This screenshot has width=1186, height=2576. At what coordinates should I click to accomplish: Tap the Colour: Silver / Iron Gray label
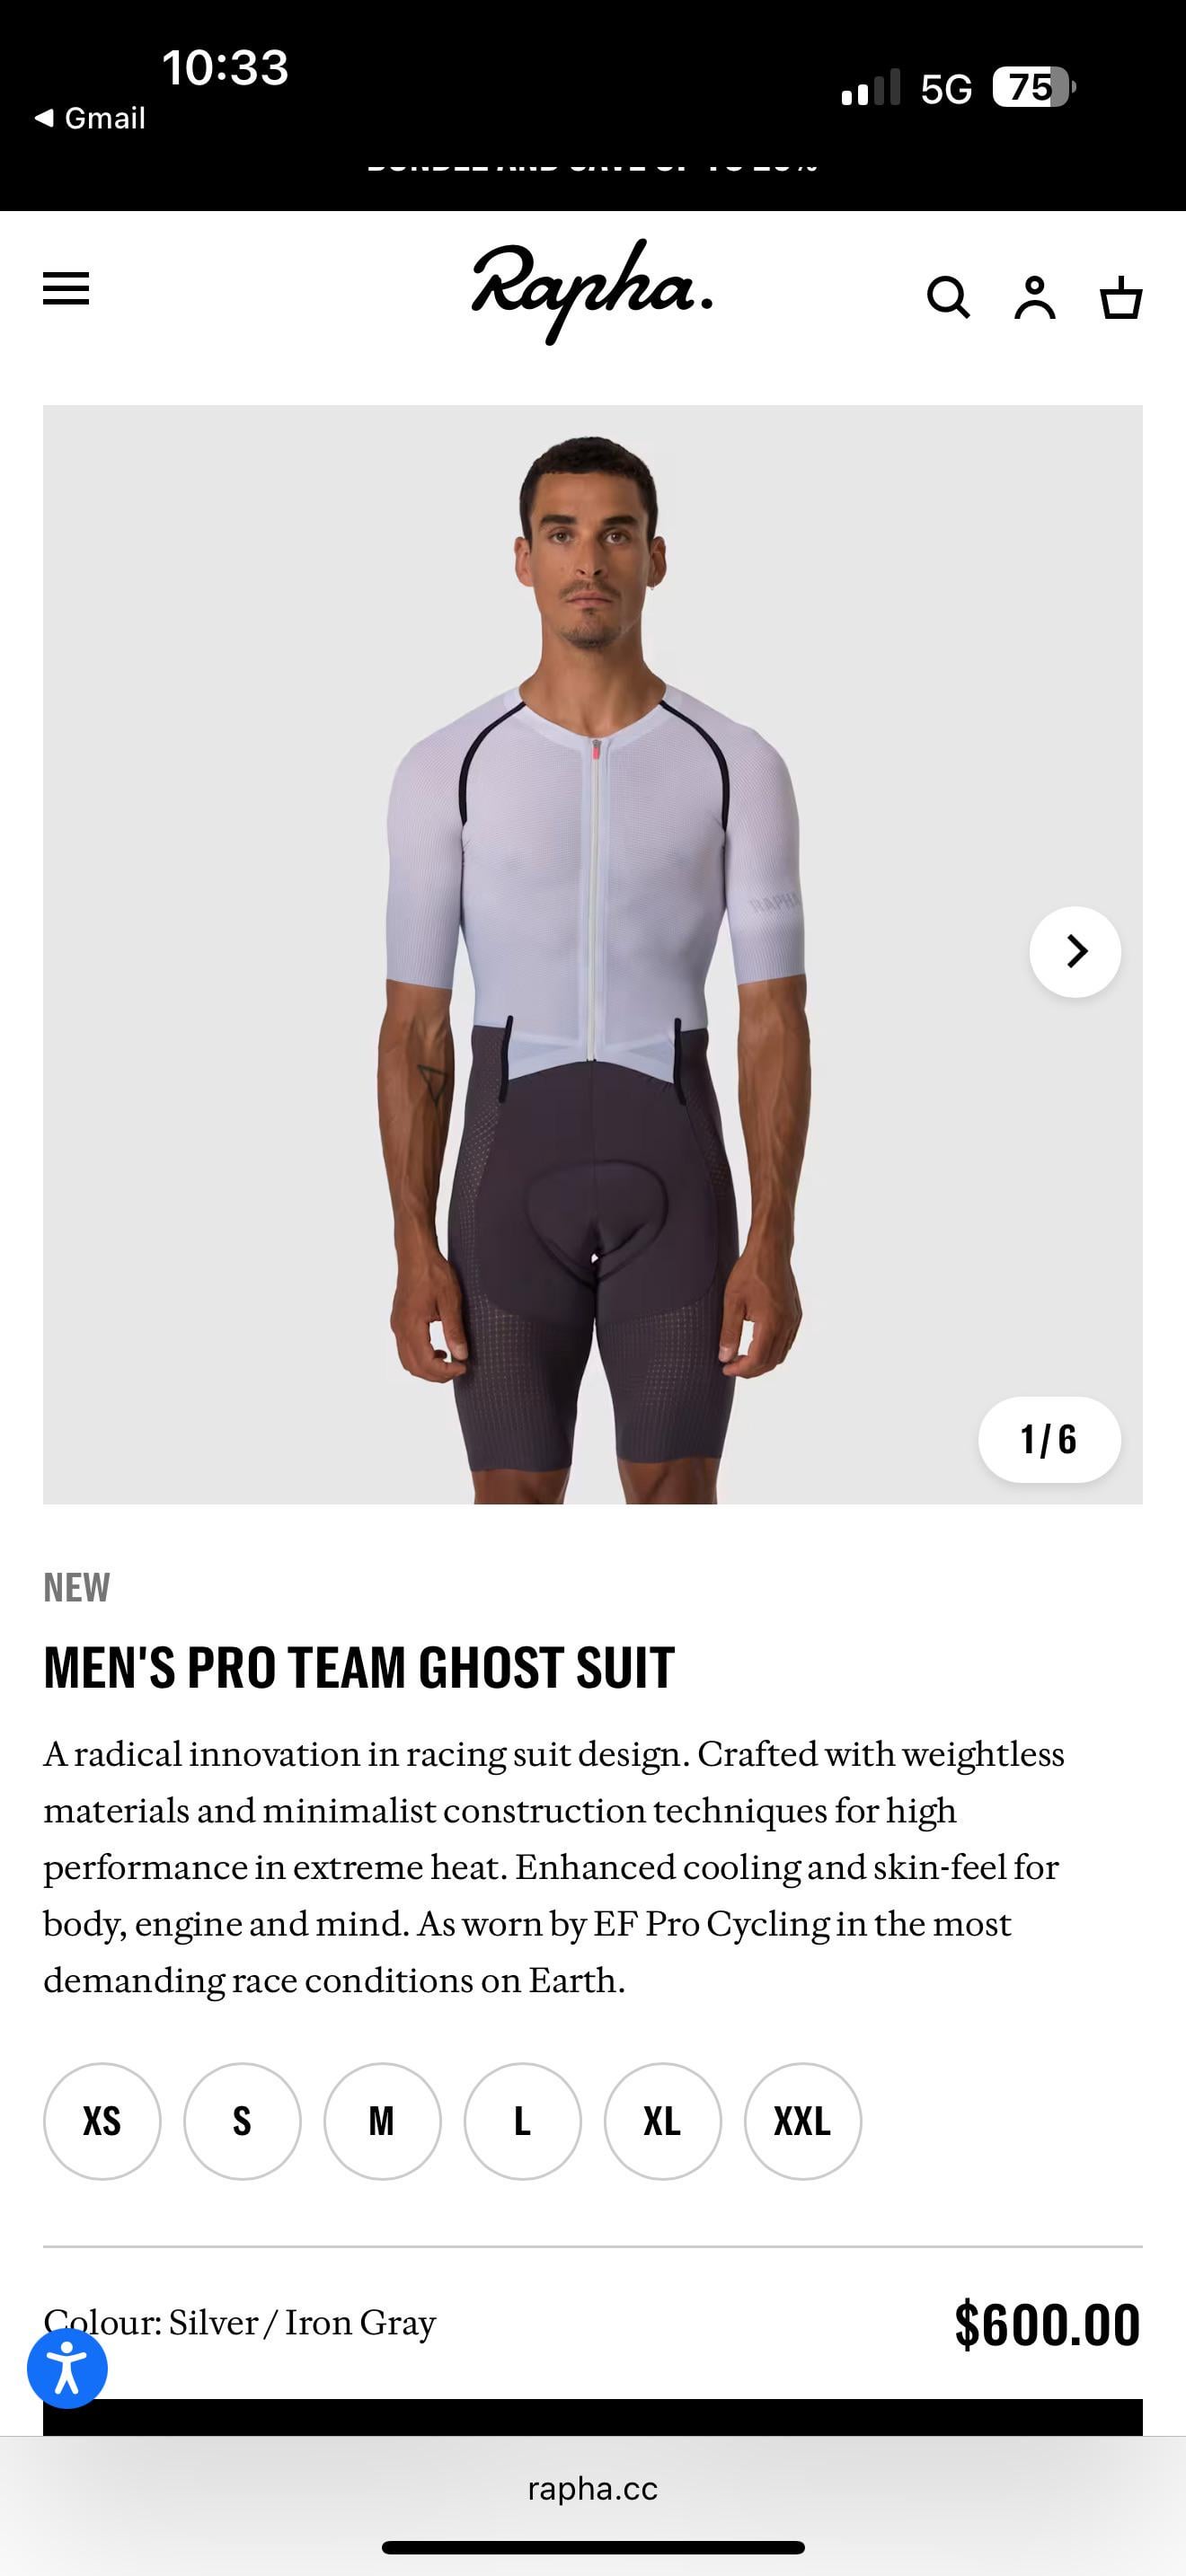click(240, 2322)
